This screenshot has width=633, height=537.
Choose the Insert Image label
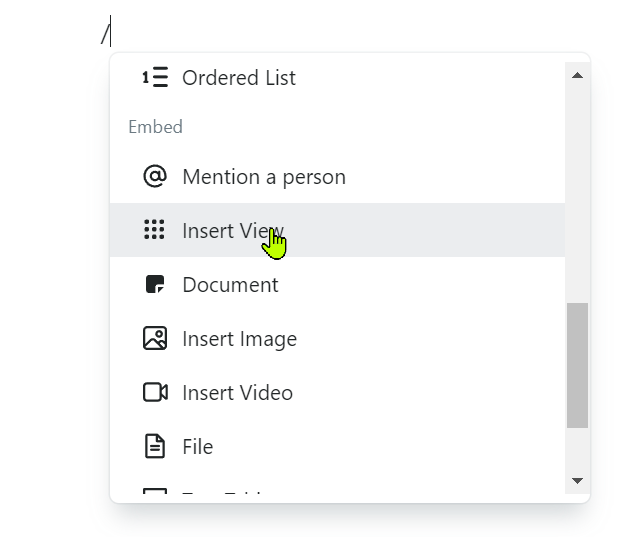tap(239, 339)
